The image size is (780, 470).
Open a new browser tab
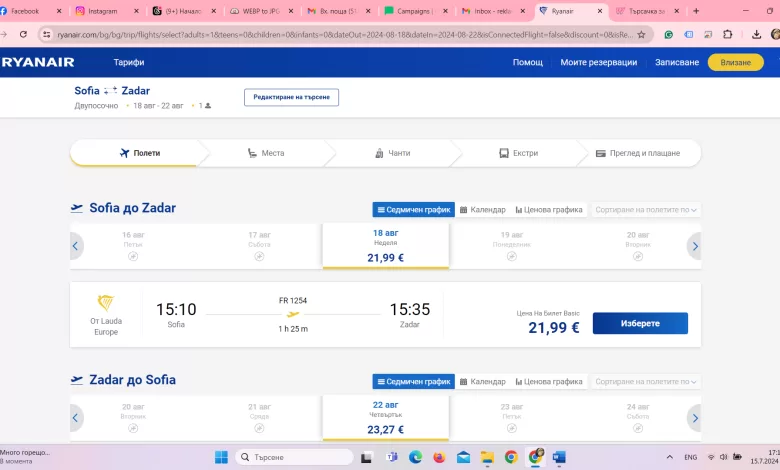pyautogui.click(x=696, y=11)
